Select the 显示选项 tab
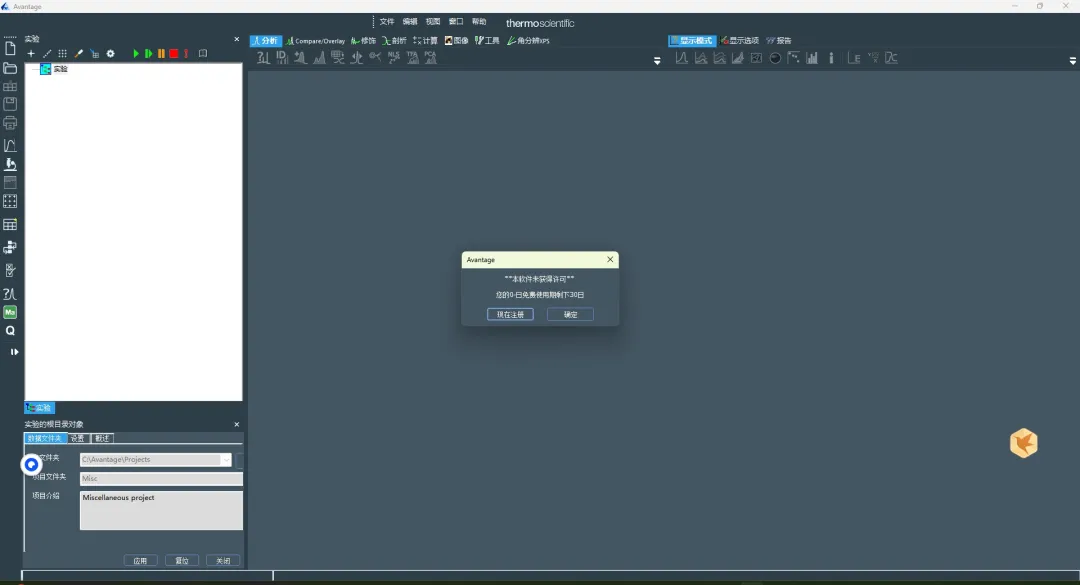 point(740,41)
